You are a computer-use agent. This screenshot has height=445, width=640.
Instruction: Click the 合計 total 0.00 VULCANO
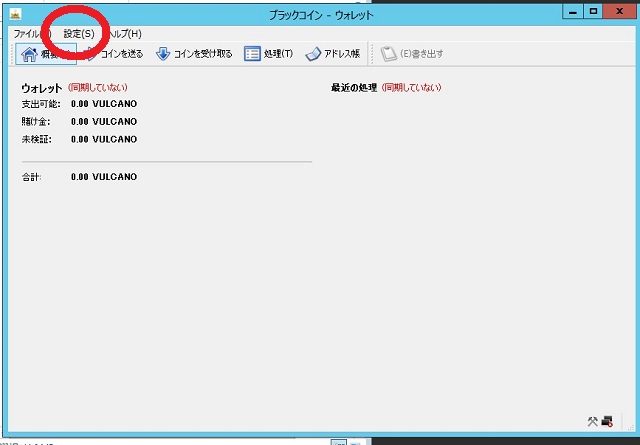(104, 176)
